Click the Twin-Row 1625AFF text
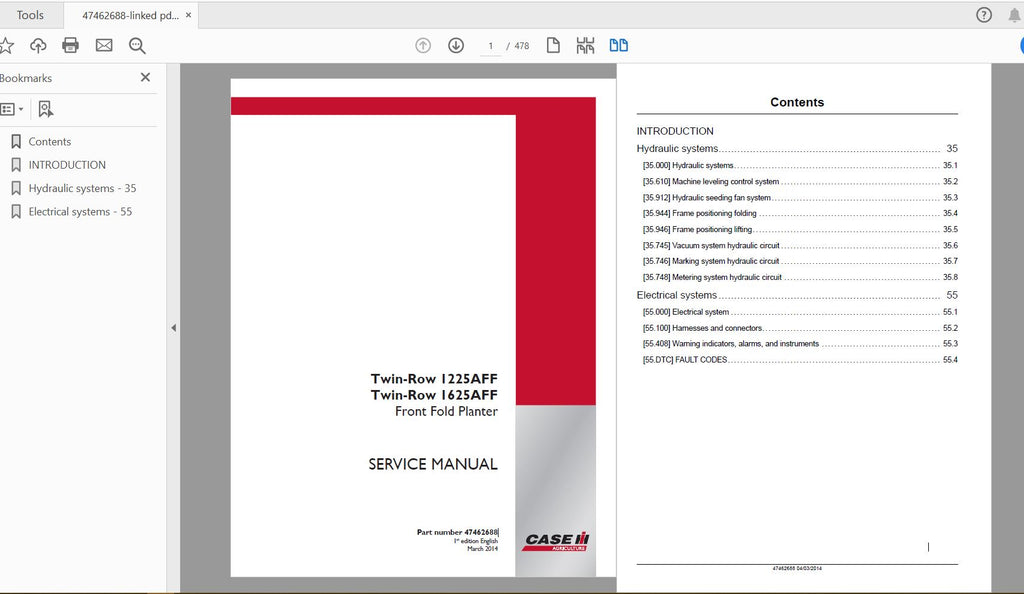The image size is (1024, 594). [434, 395]
